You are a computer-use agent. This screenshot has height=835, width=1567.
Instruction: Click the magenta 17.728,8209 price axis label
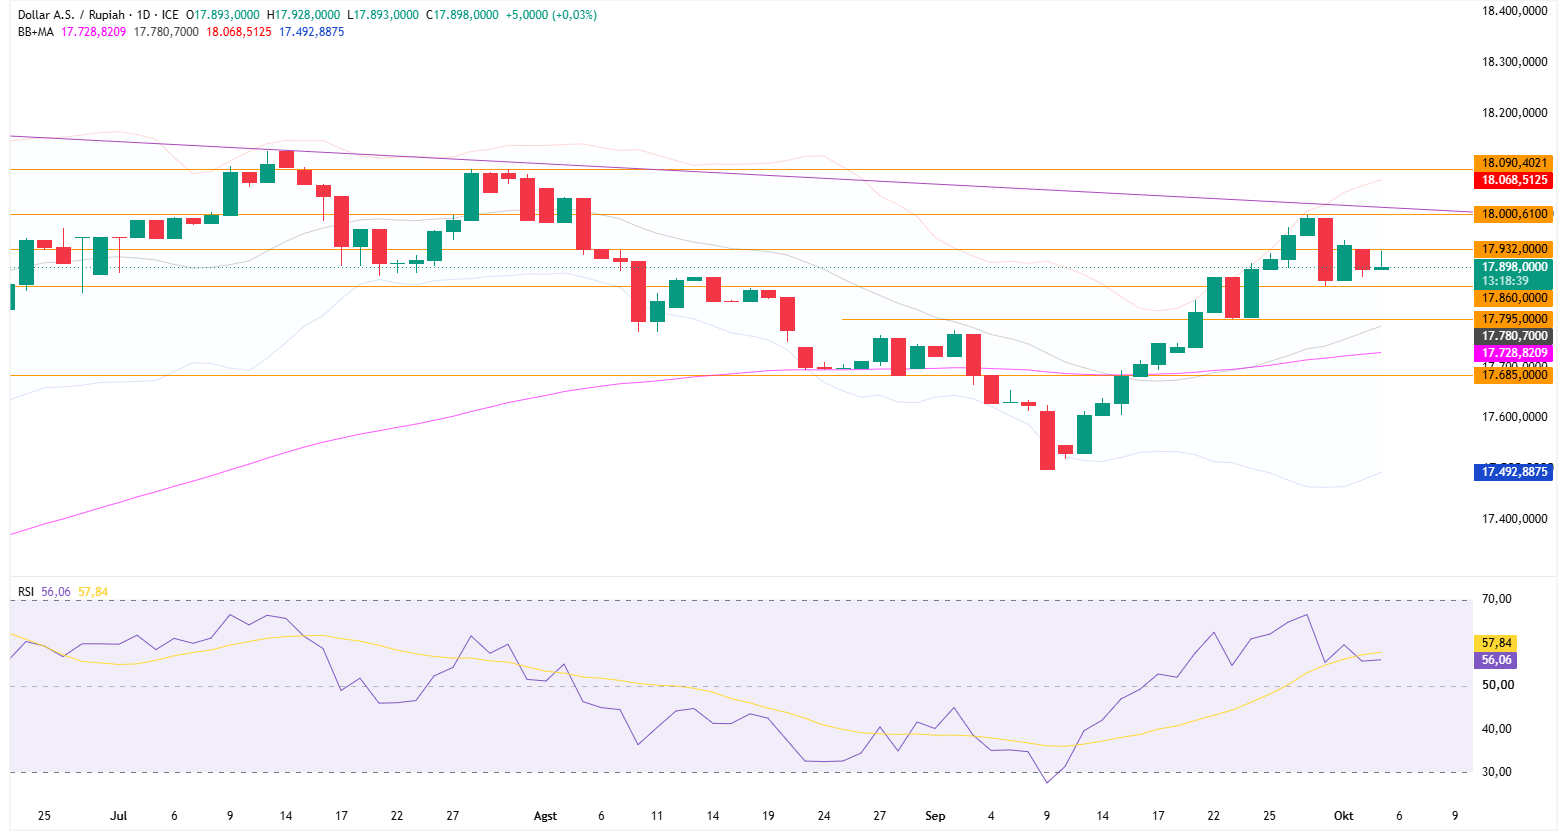[1514, 353]
